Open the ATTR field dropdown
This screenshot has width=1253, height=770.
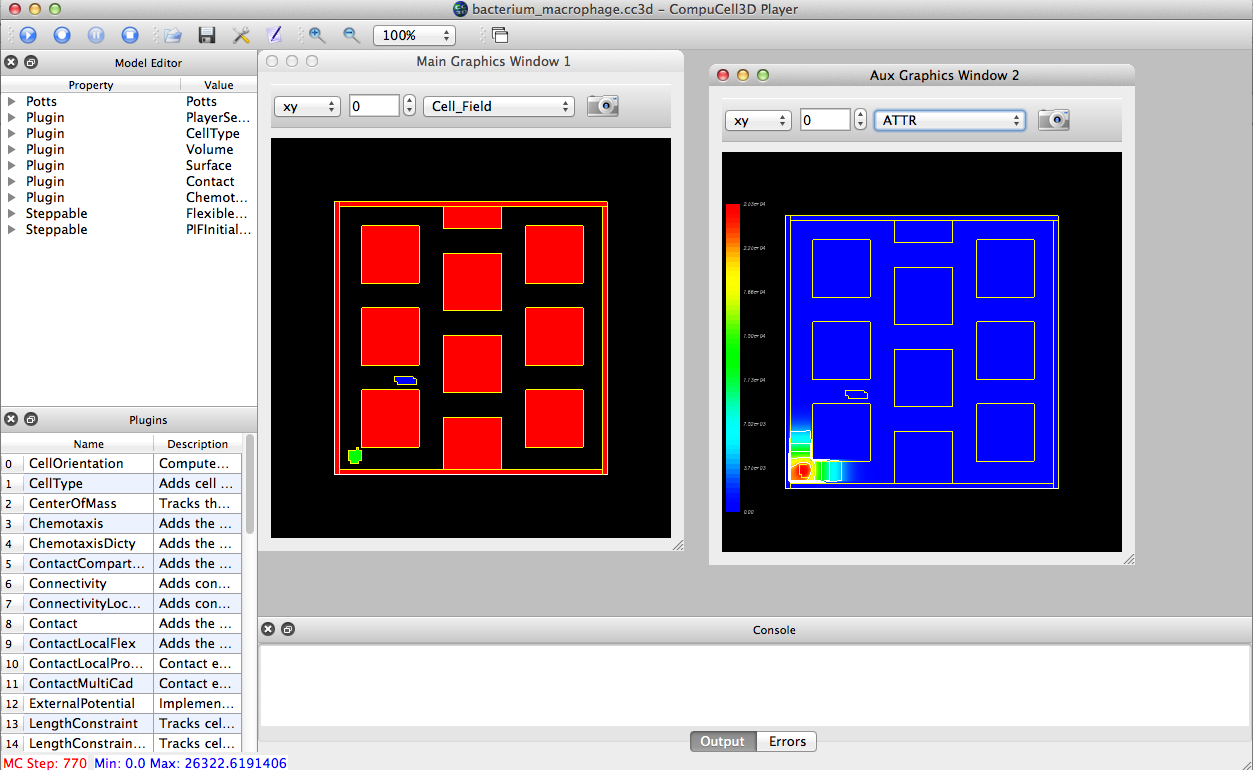[948, 119]
